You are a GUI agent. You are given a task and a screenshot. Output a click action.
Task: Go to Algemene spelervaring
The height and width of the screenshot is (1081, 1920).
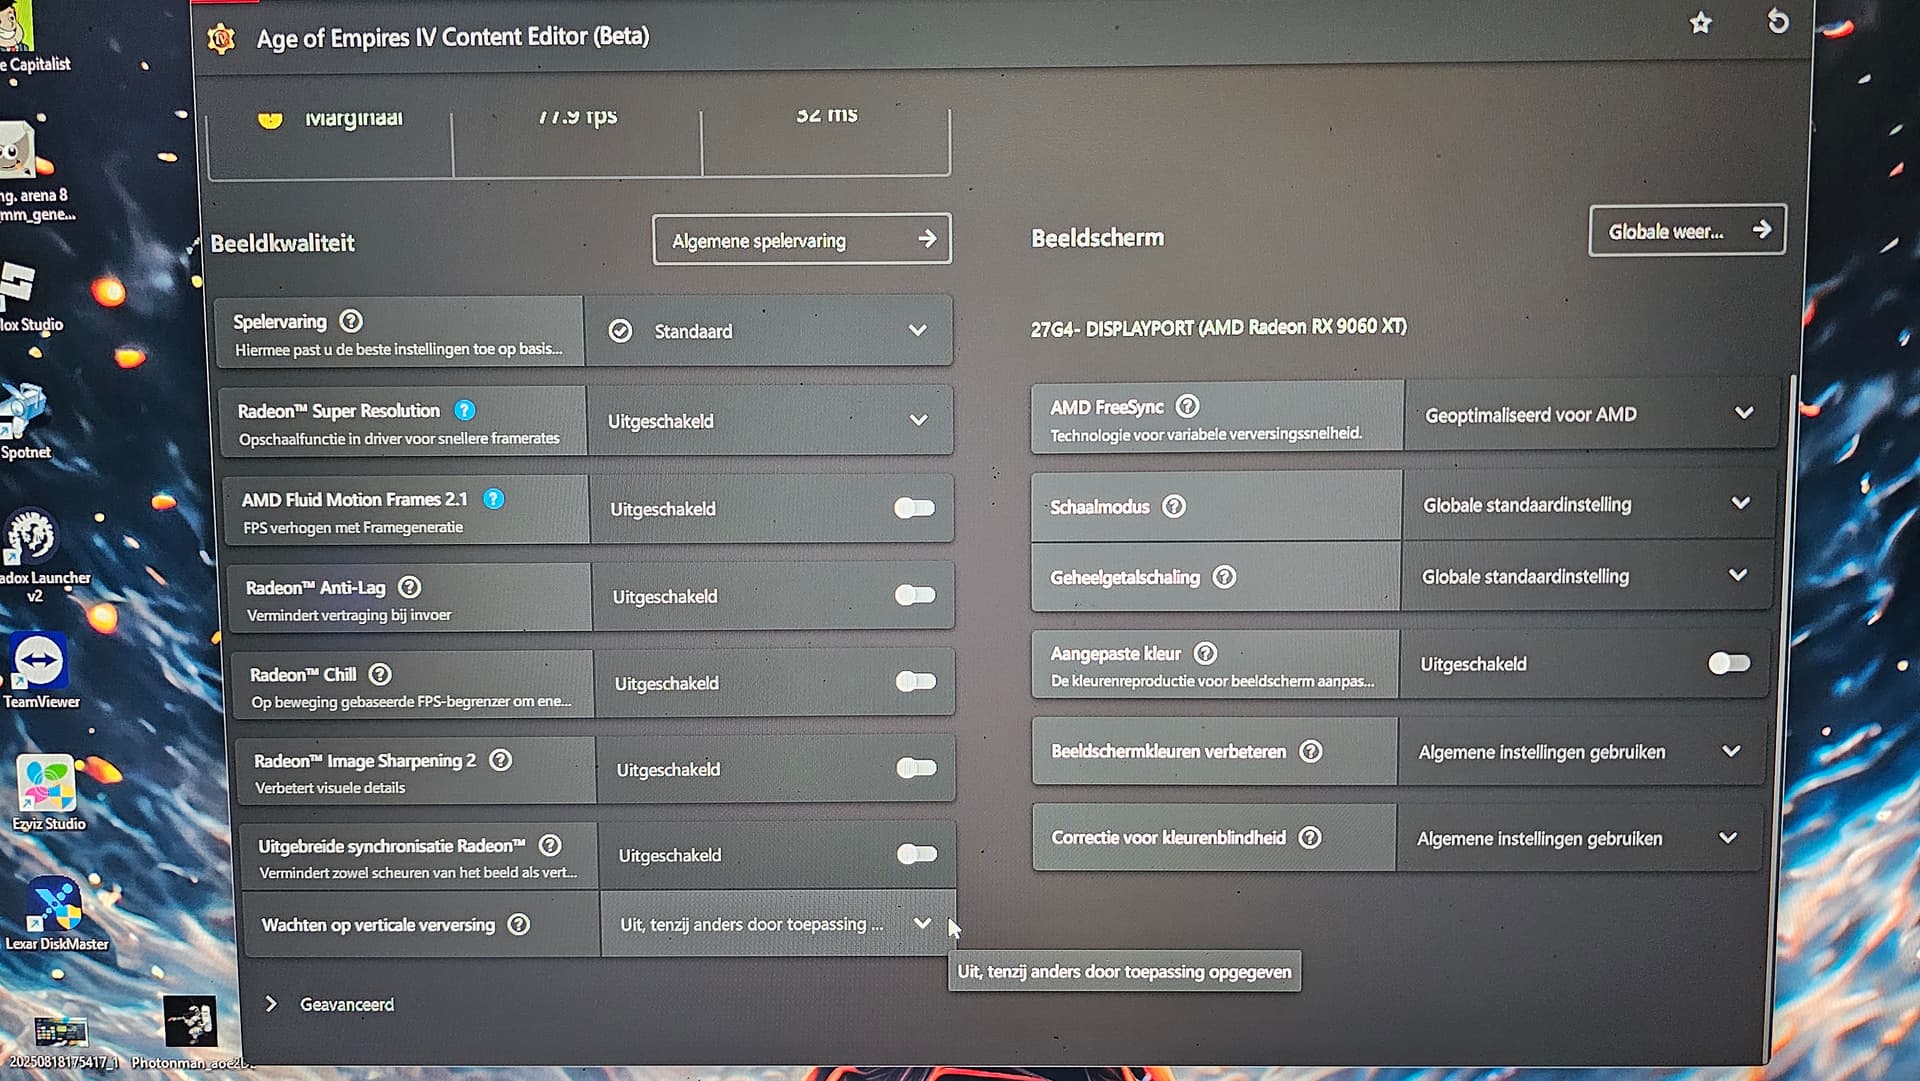tap(802, 239)
